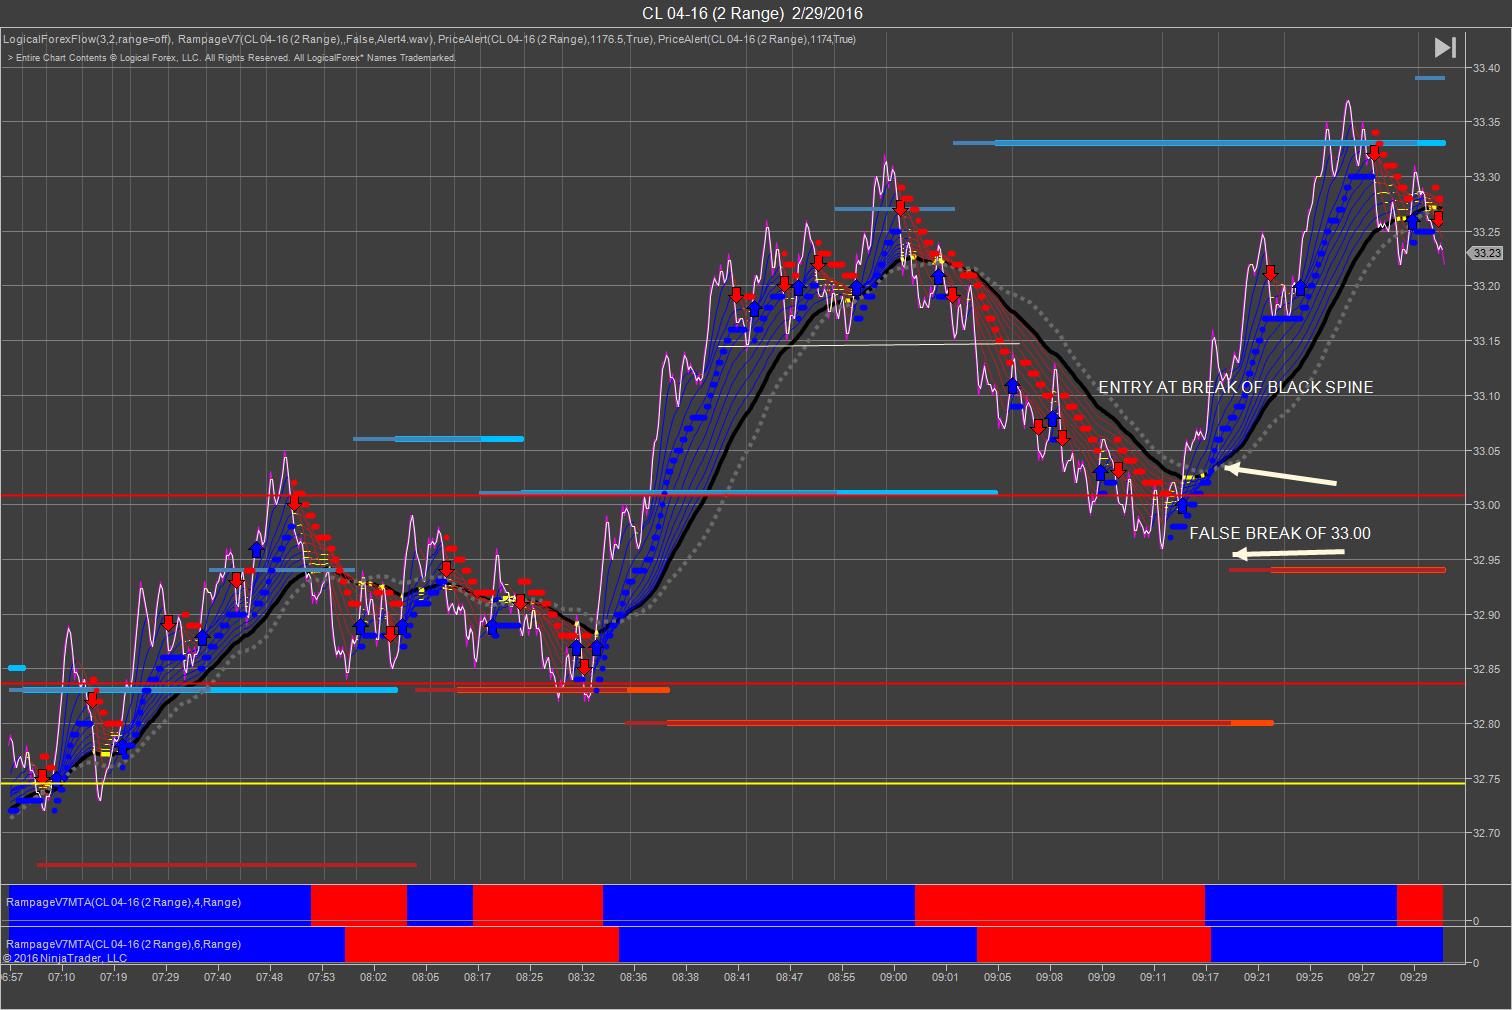
Task: Click the 09:11 time axis label
Action: tap(1154, 977)
